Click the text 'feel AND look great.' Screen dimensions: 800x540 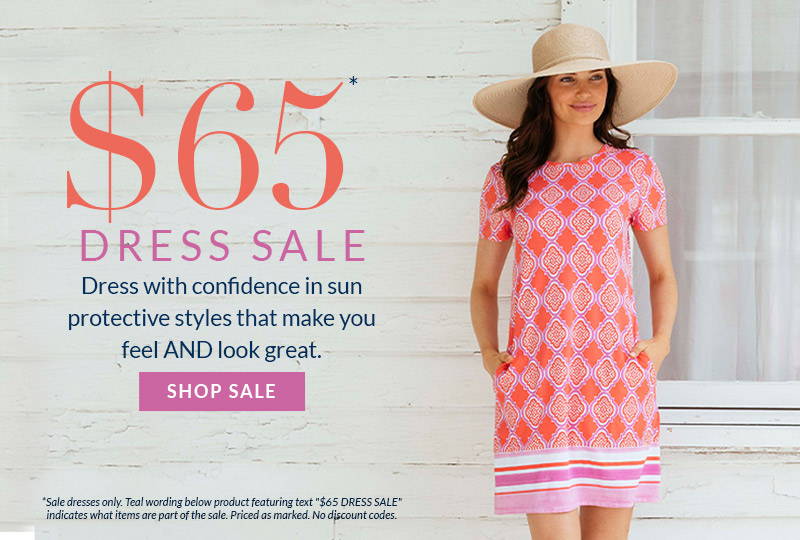(221, 351)
